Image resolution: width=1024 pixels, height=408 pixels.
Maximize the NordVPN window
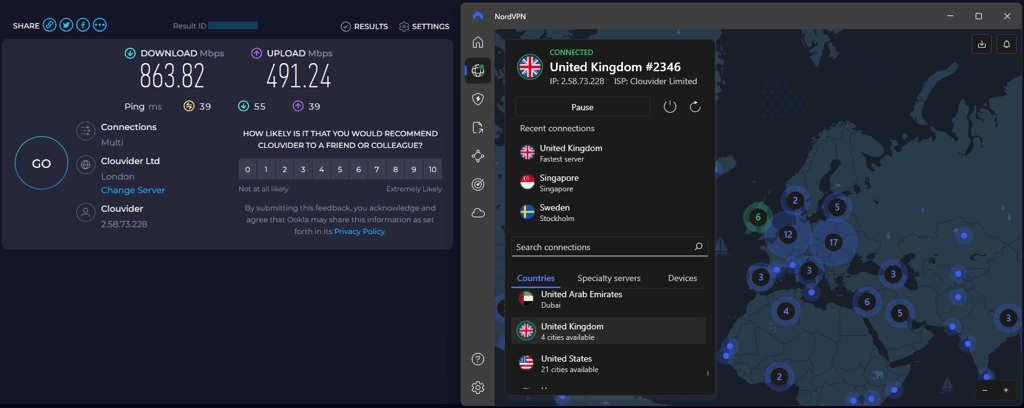tap(978, 16)
